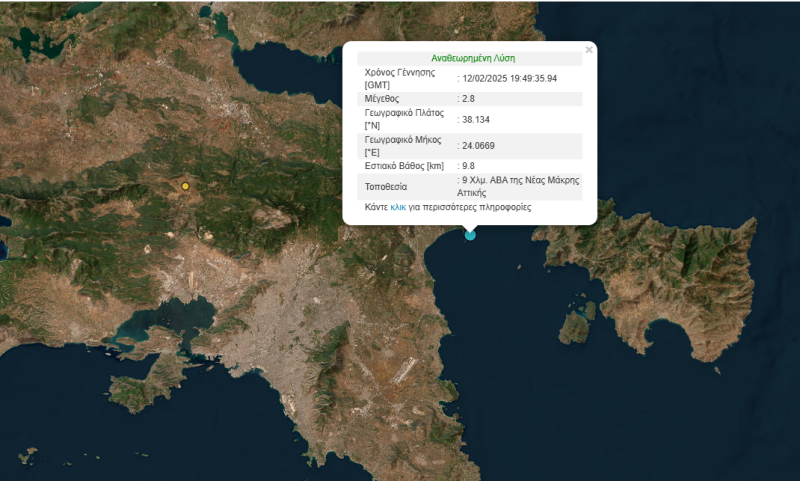
Task: Click the focal depth value 9.8
Action: [x=468, y=166]
